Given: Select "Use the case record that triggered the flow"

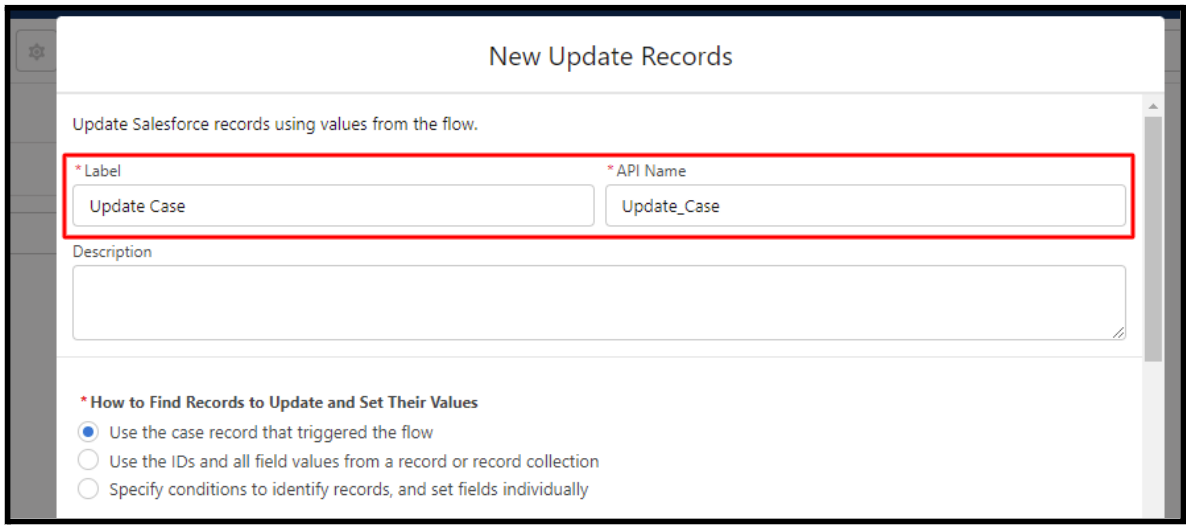Looking at the screenshot, I should tap(89, 433).
